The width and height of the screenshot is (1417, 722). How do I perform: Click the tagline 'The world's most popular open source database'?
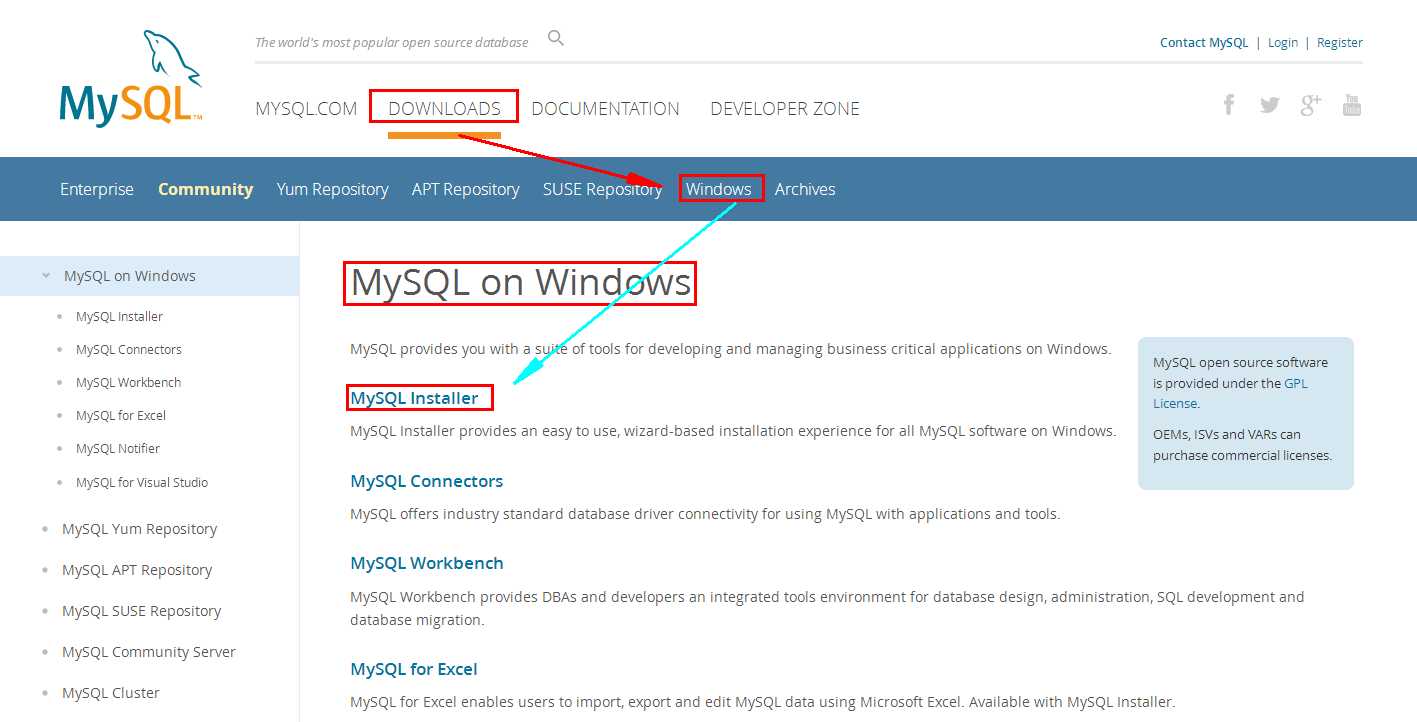[x=392, y=43]
